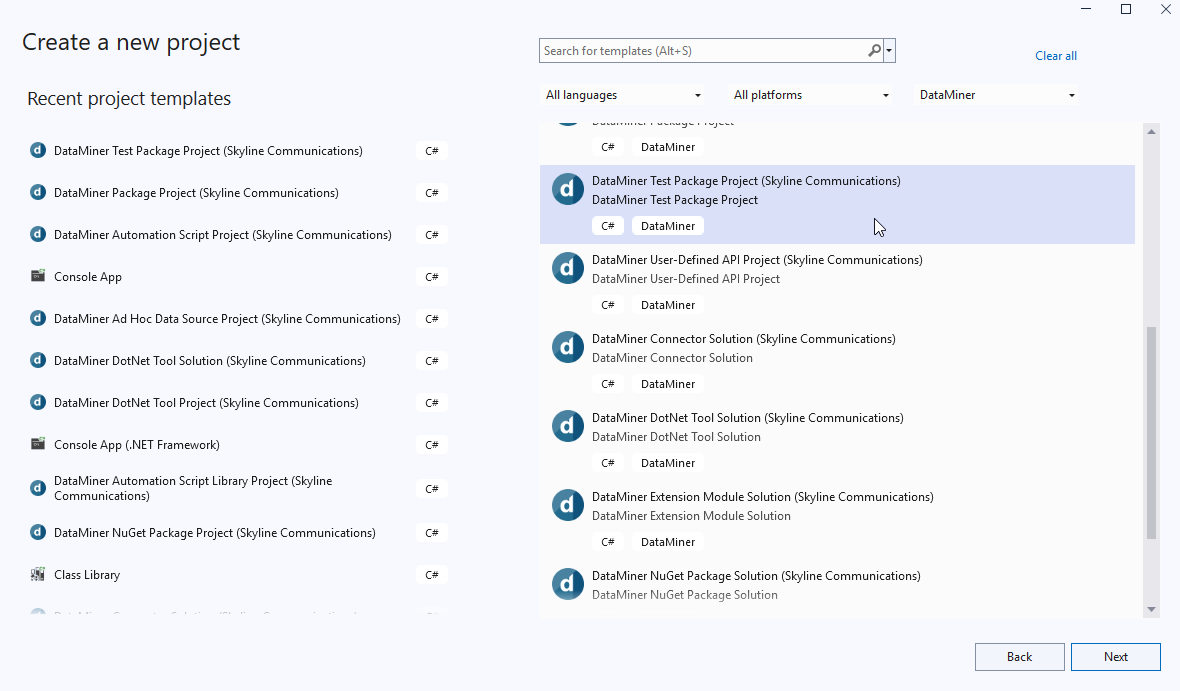This screenshot has height=691, width=1180.
Task: Click the Console App (.NET Framework) icon
Action: tap(37, 444)
